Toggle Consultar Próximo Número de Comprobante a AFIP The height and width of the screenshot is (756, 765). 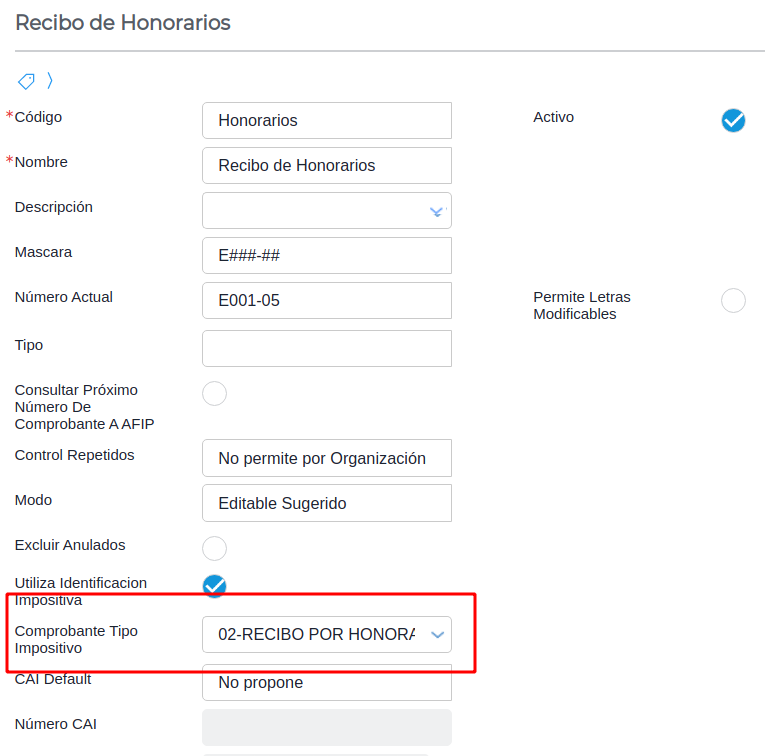(x=214, y=394)
